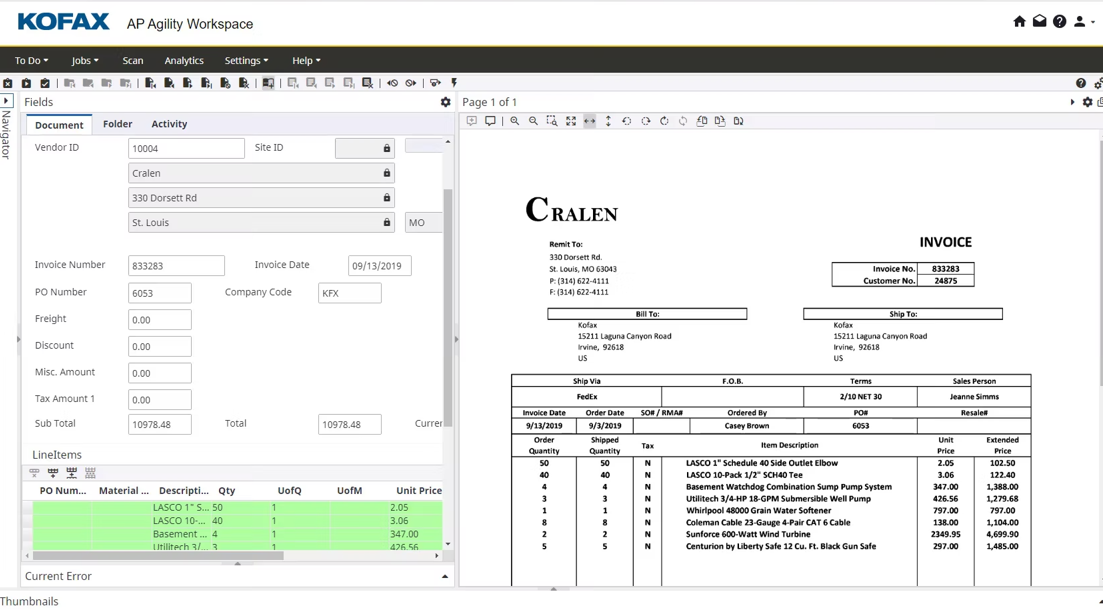Click the lock icon beside Cralen field
Image resolution: width=1103 pixels, height=610 pixels.
point(387,173)
